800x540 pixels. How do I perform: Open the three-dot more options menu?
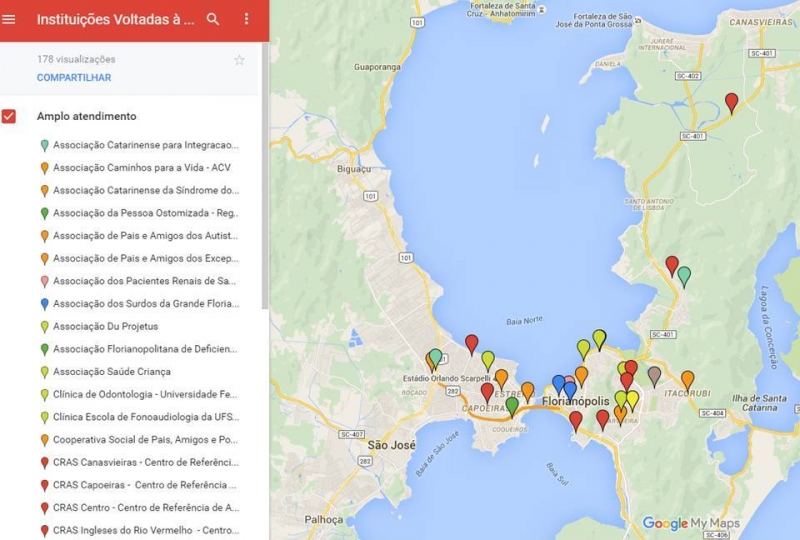click(246, 19)
